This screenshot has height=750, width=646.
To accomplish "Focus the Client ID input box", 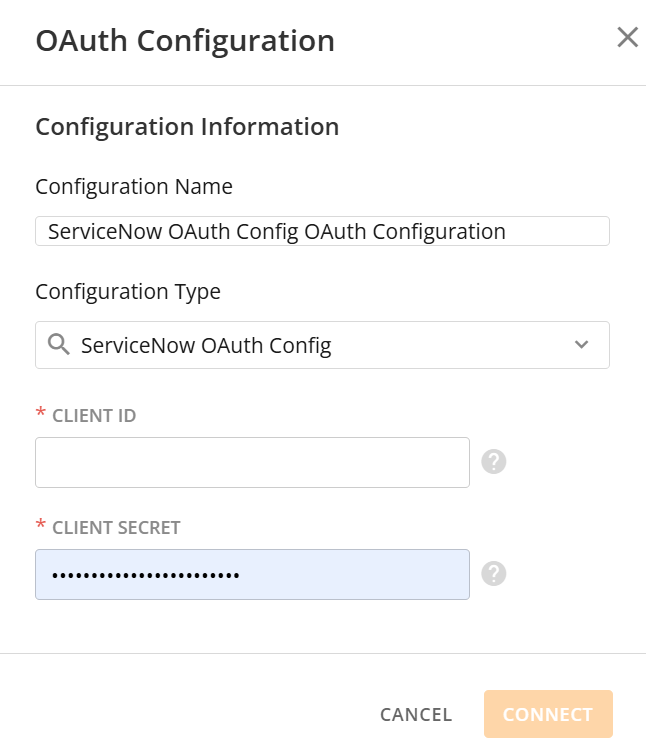I will (252, 462).
